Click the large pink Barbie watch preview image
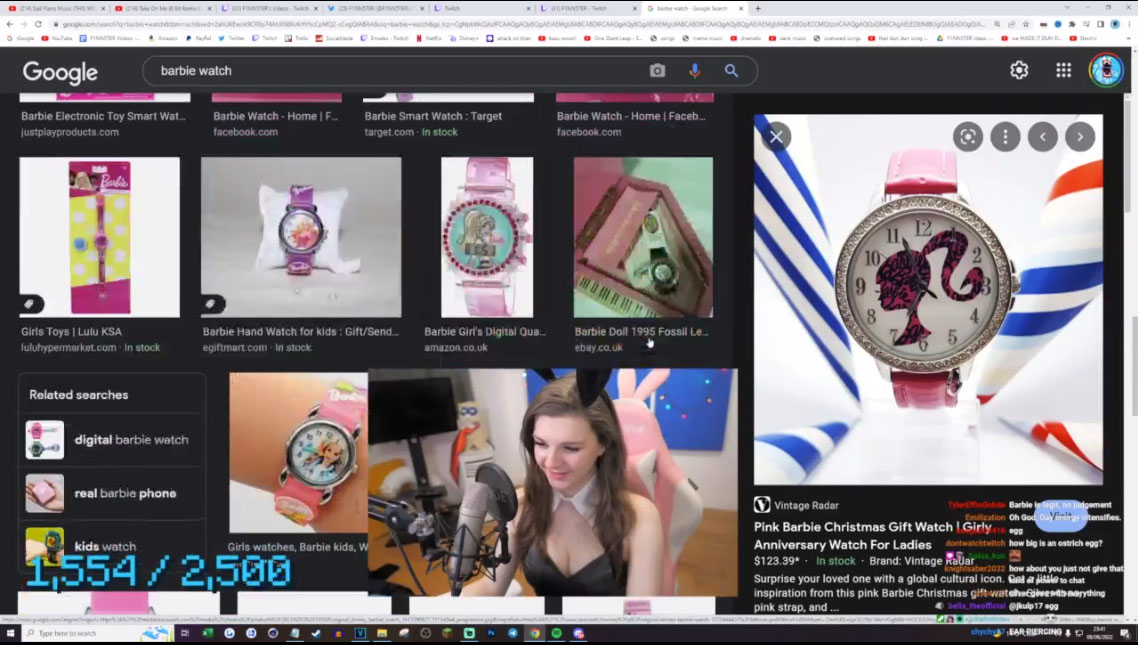Screen dimensions: 1138x645 click(928, 300)
